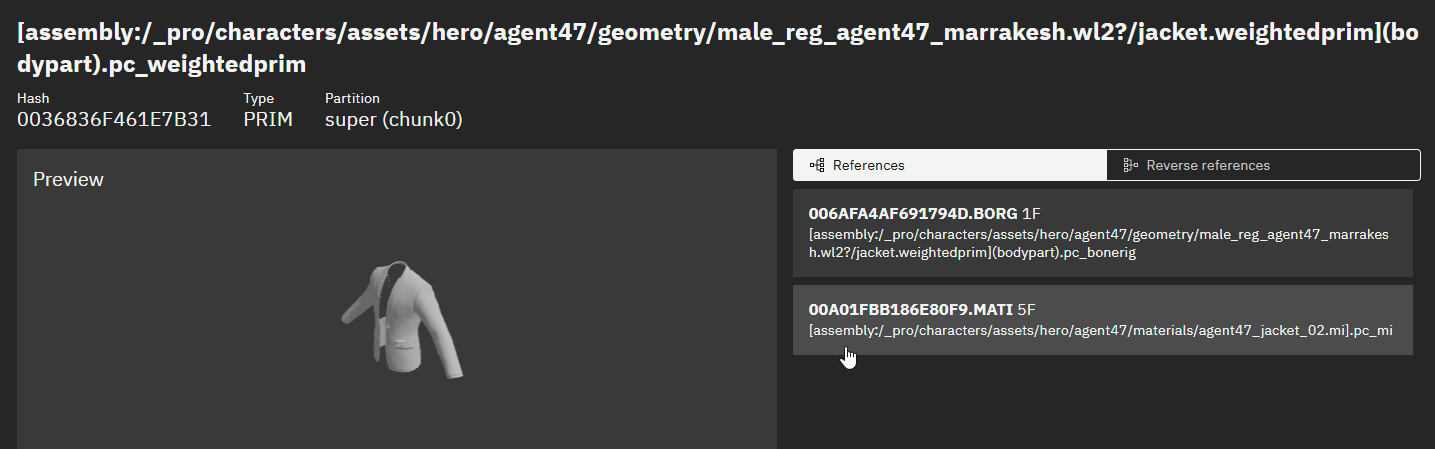The height and width of the screenshot is (449, 1435).
Task: Select the hash value 0036836F461E7B31
Action: (x=114, y=120)
